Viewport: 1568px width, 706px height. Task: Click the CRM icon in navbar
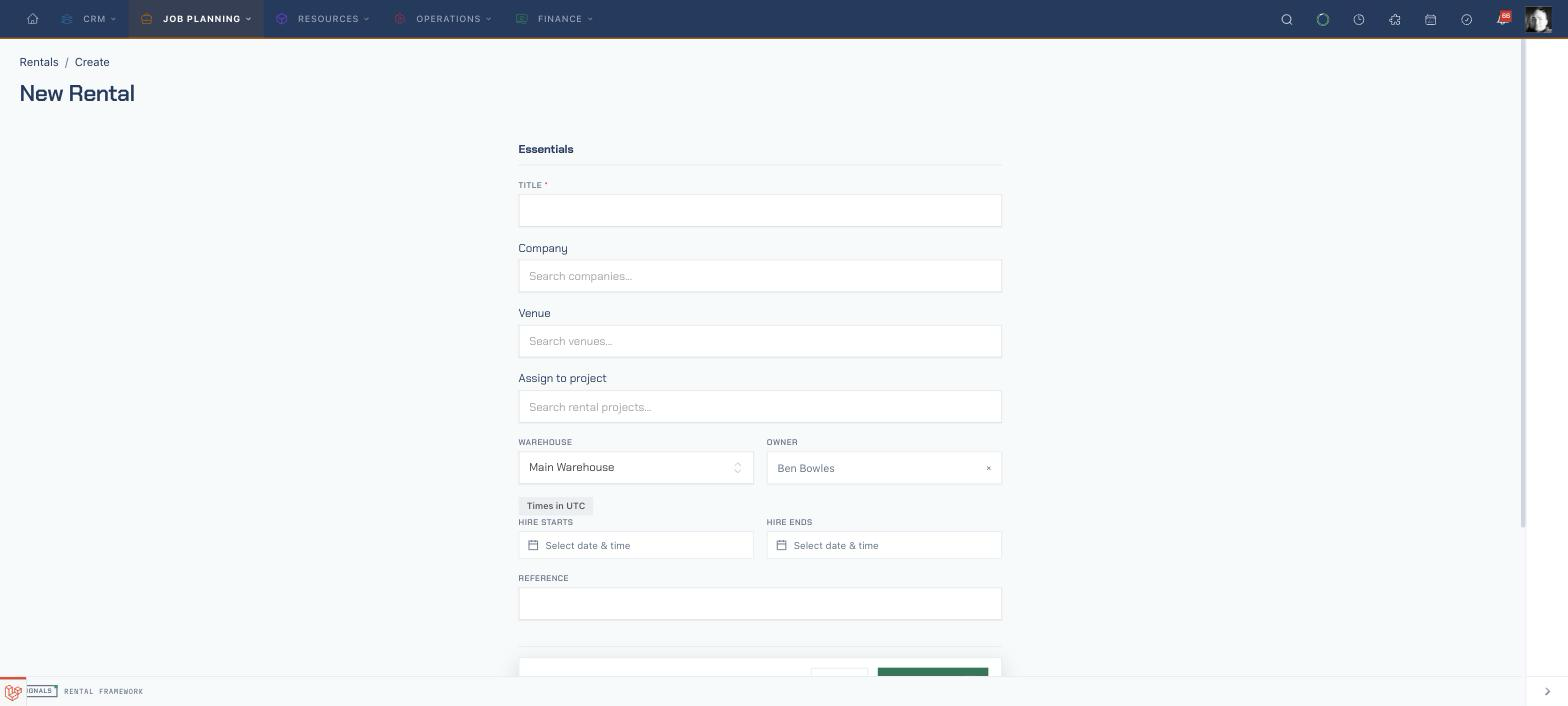pyautogui.click(x=67, y=19)
